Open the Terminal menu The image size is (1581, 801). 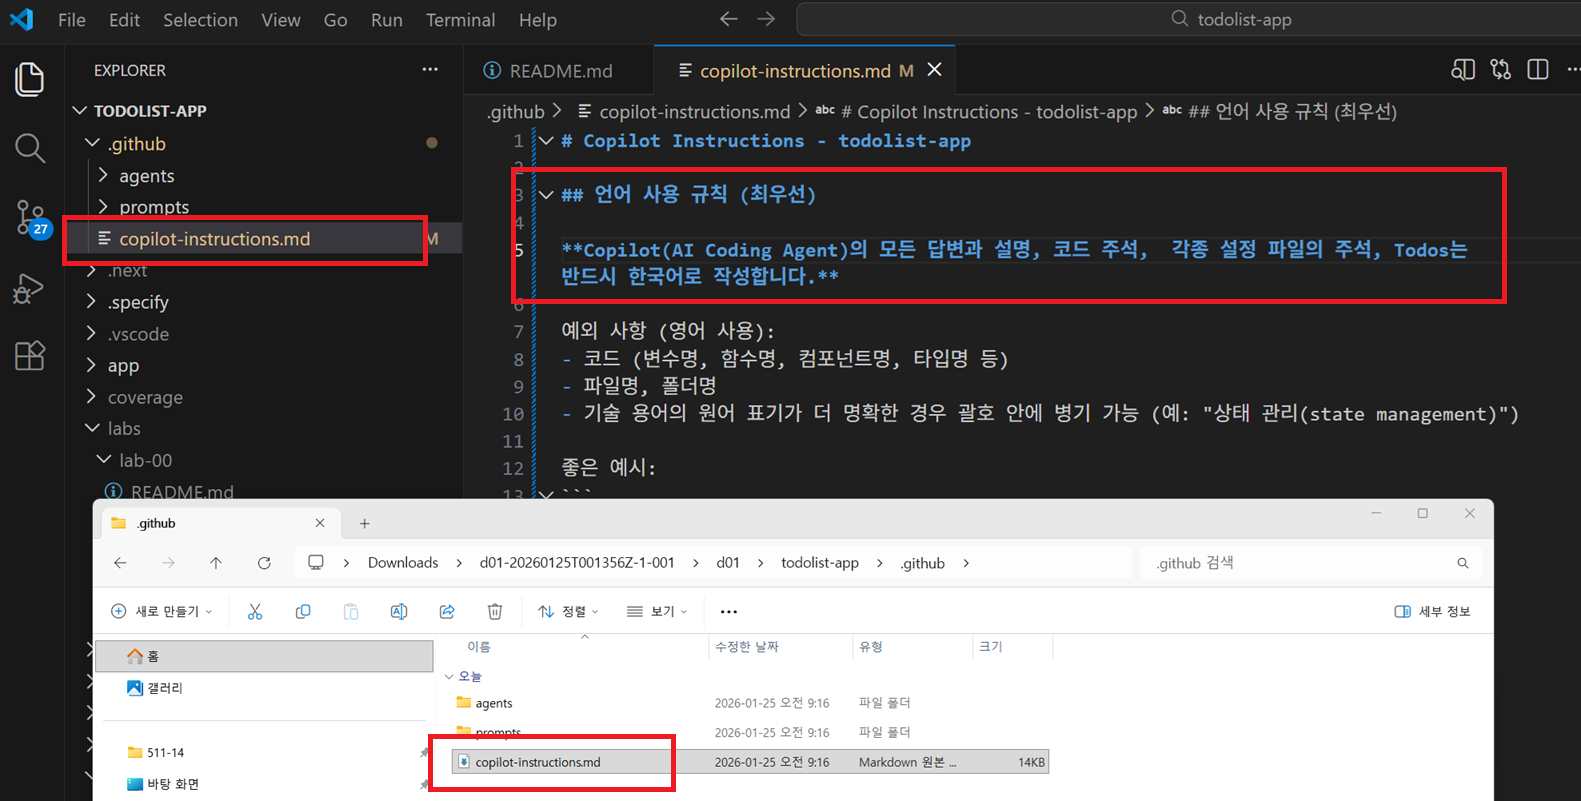tap(460, 20)
